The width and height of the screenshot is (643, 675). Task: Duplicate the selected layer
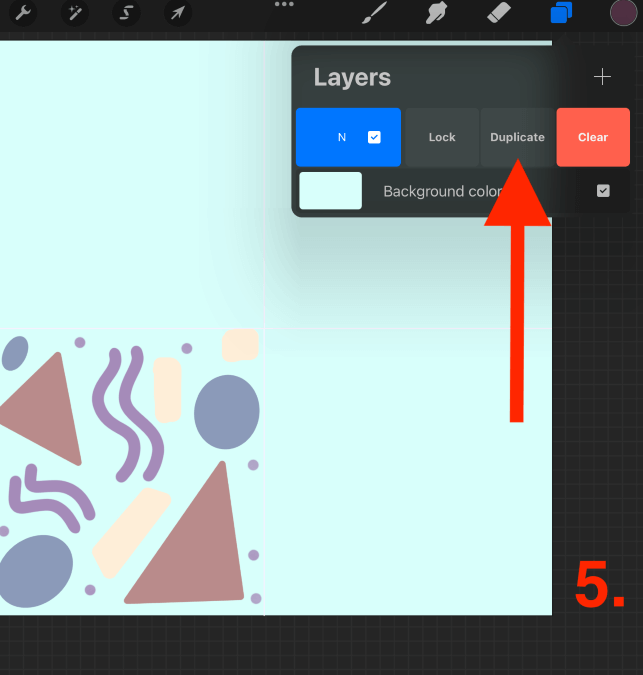click(517, 137)
